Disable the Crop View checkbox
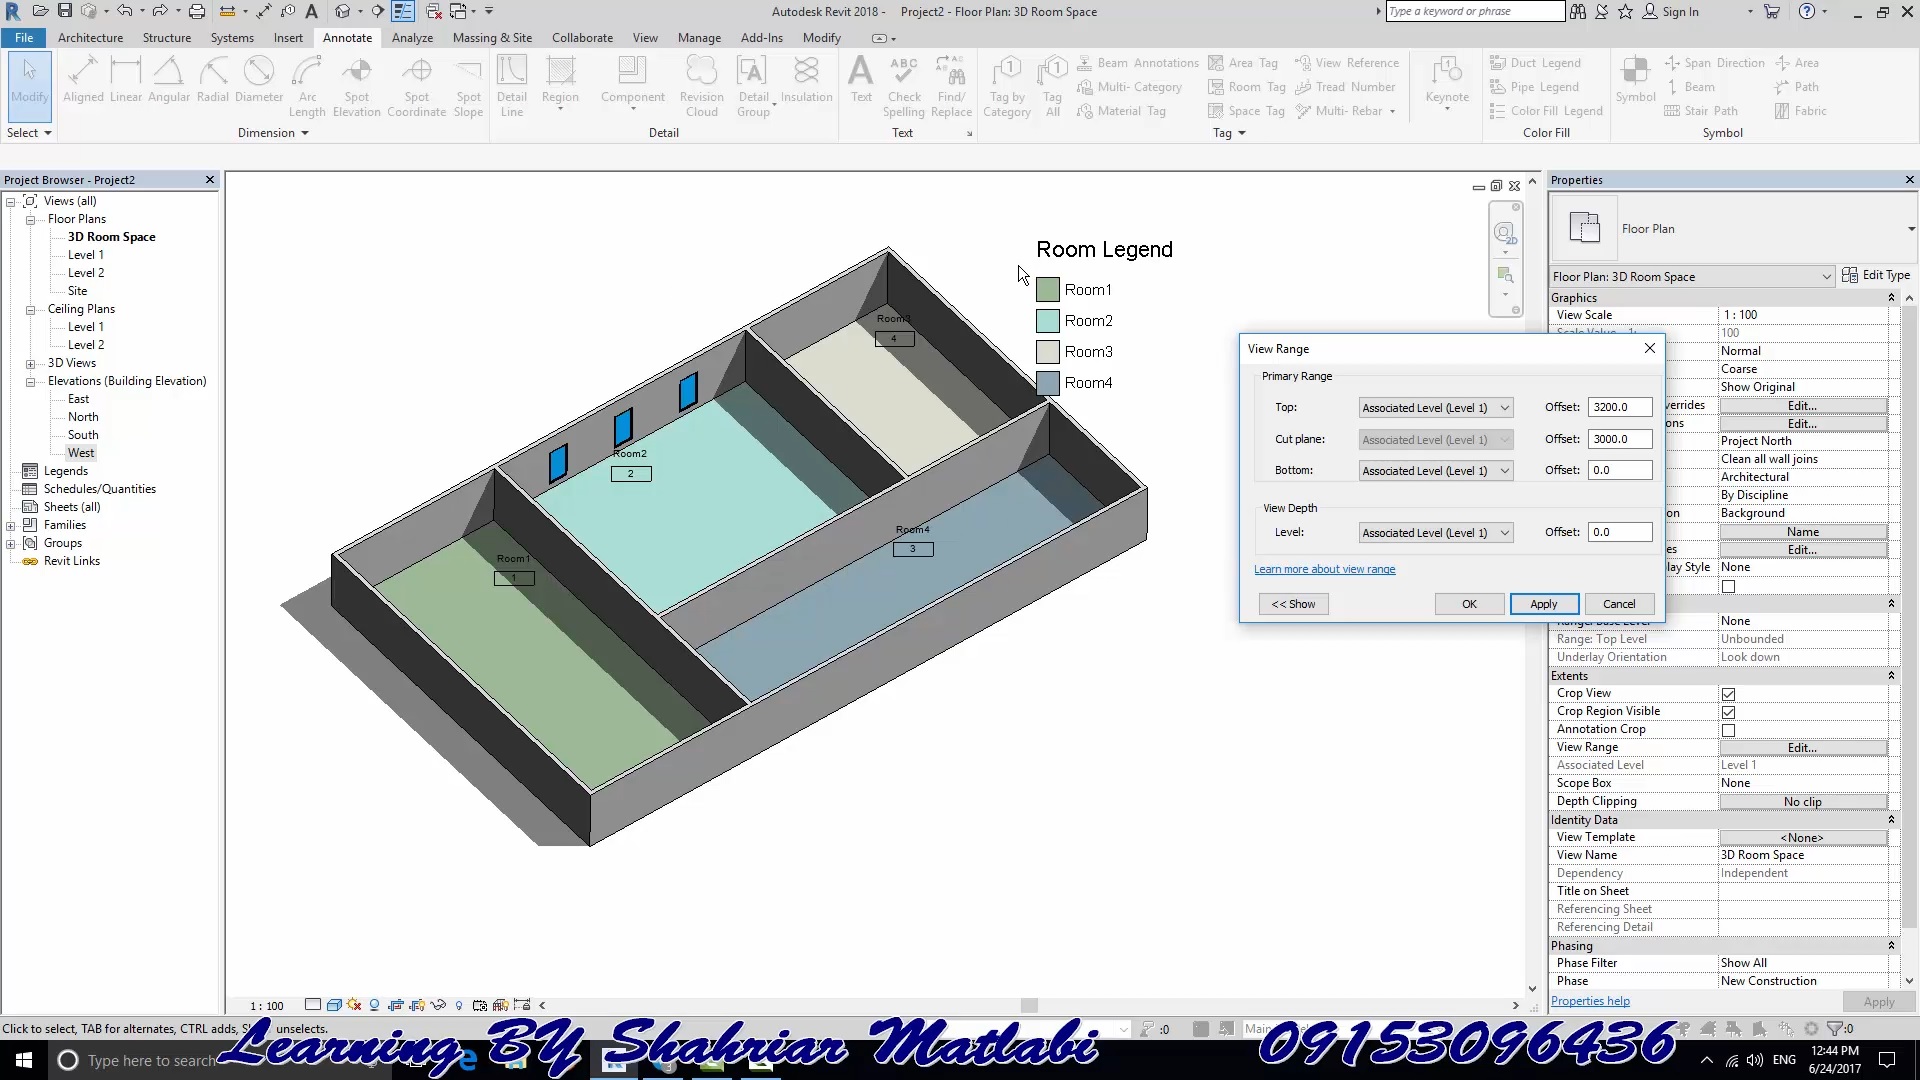Viewport: 1920px width, 1080px height. pos(1729,693)
